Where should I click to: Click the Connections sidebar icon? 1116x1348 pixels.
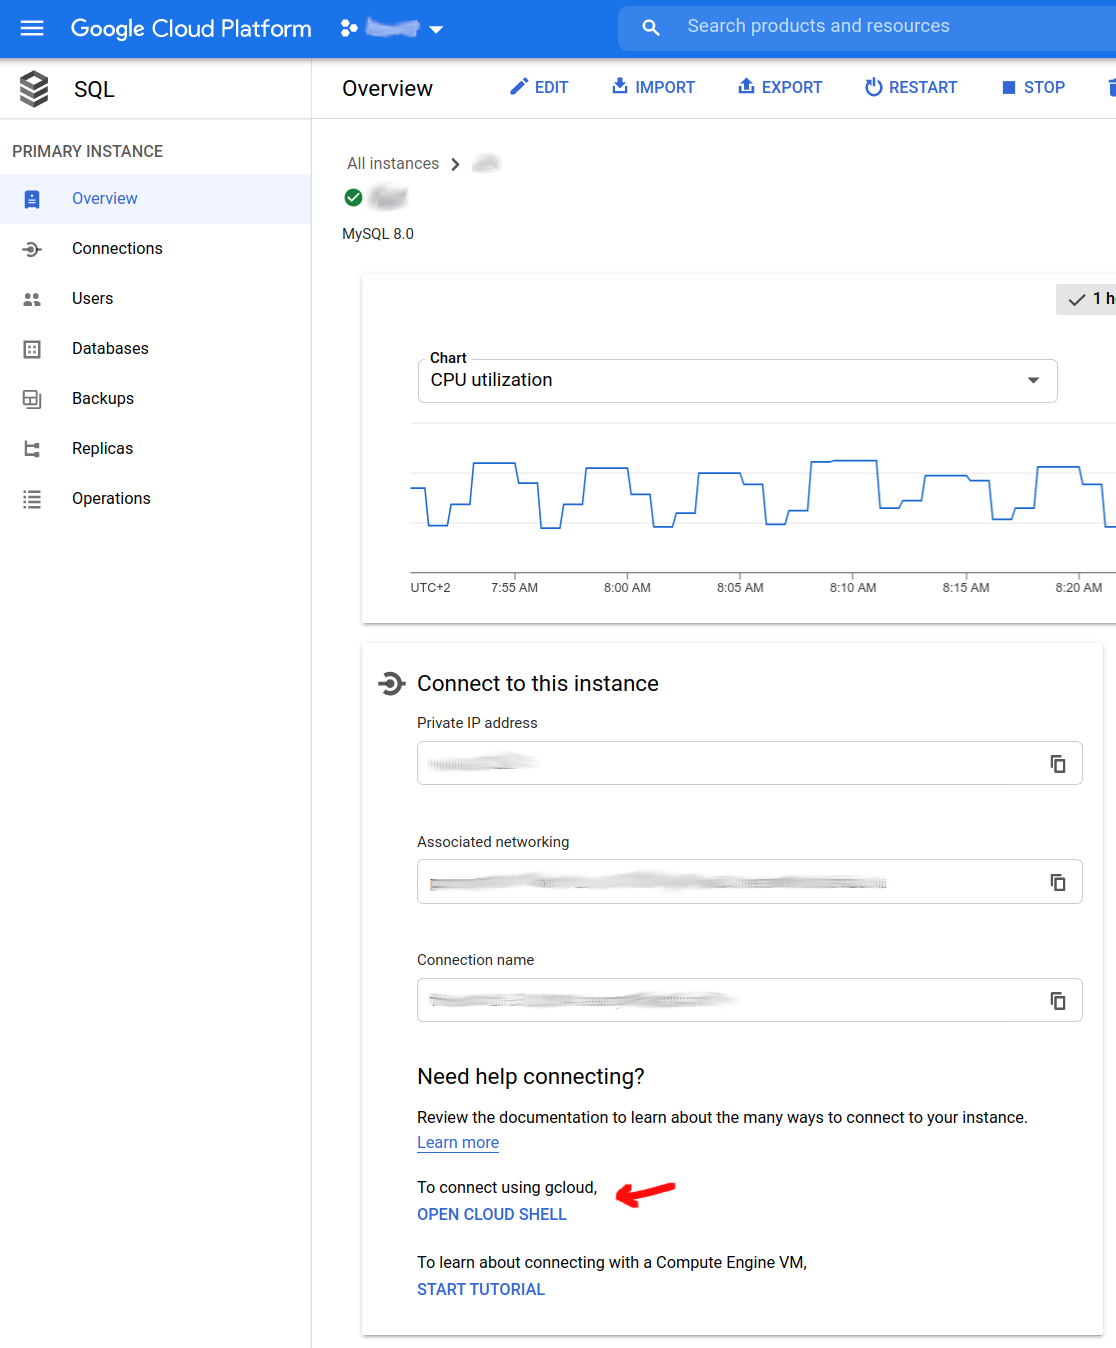[32, 249]
